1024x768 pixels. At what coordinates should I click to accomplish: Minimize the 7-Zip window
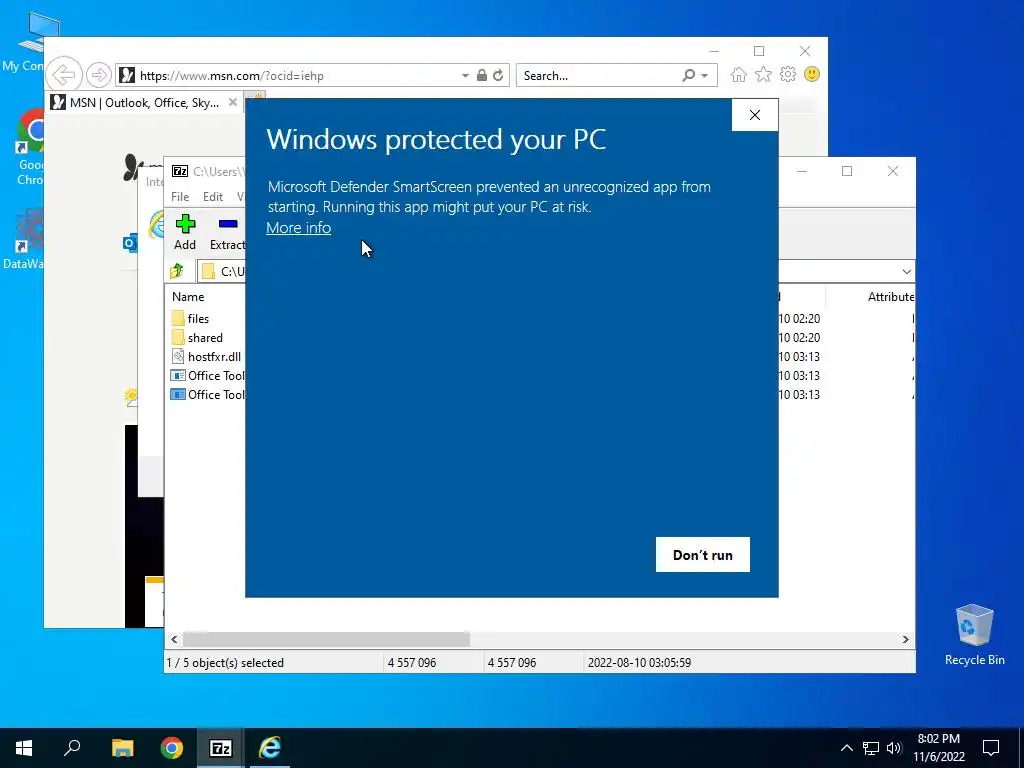coord(802,171)
